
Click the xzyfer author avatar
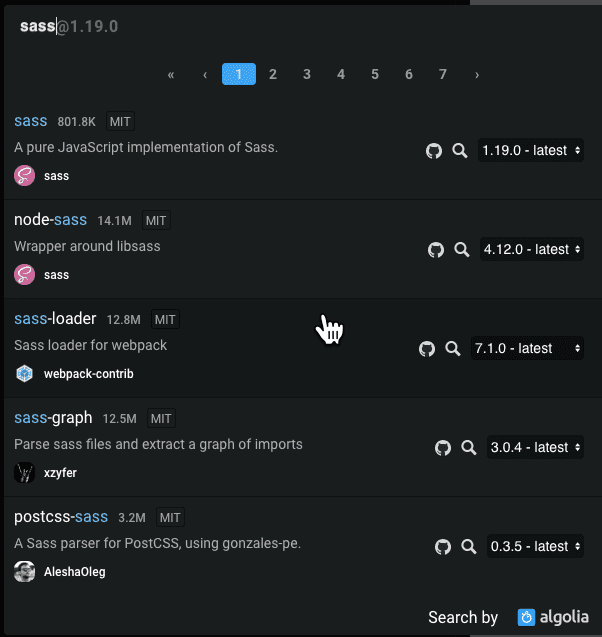pyautogui.click(x=24, y=472)
